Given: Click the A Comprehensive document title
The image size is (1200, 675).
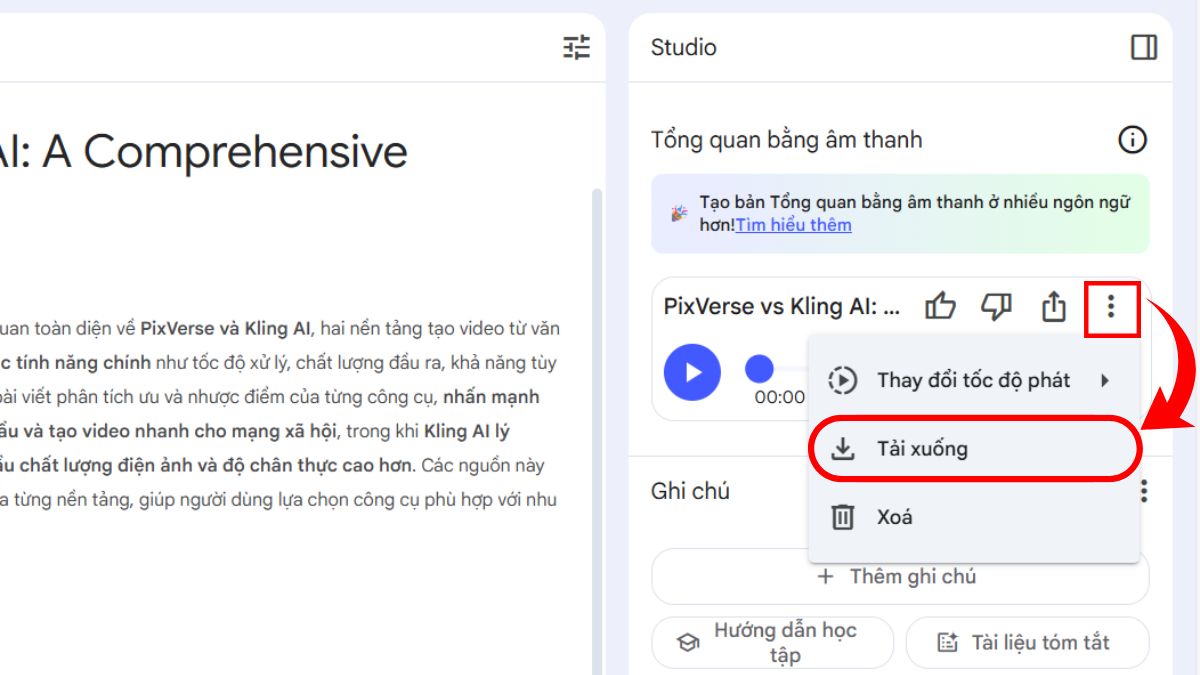Looking at the screenshot, I should [x=204, y=152].
